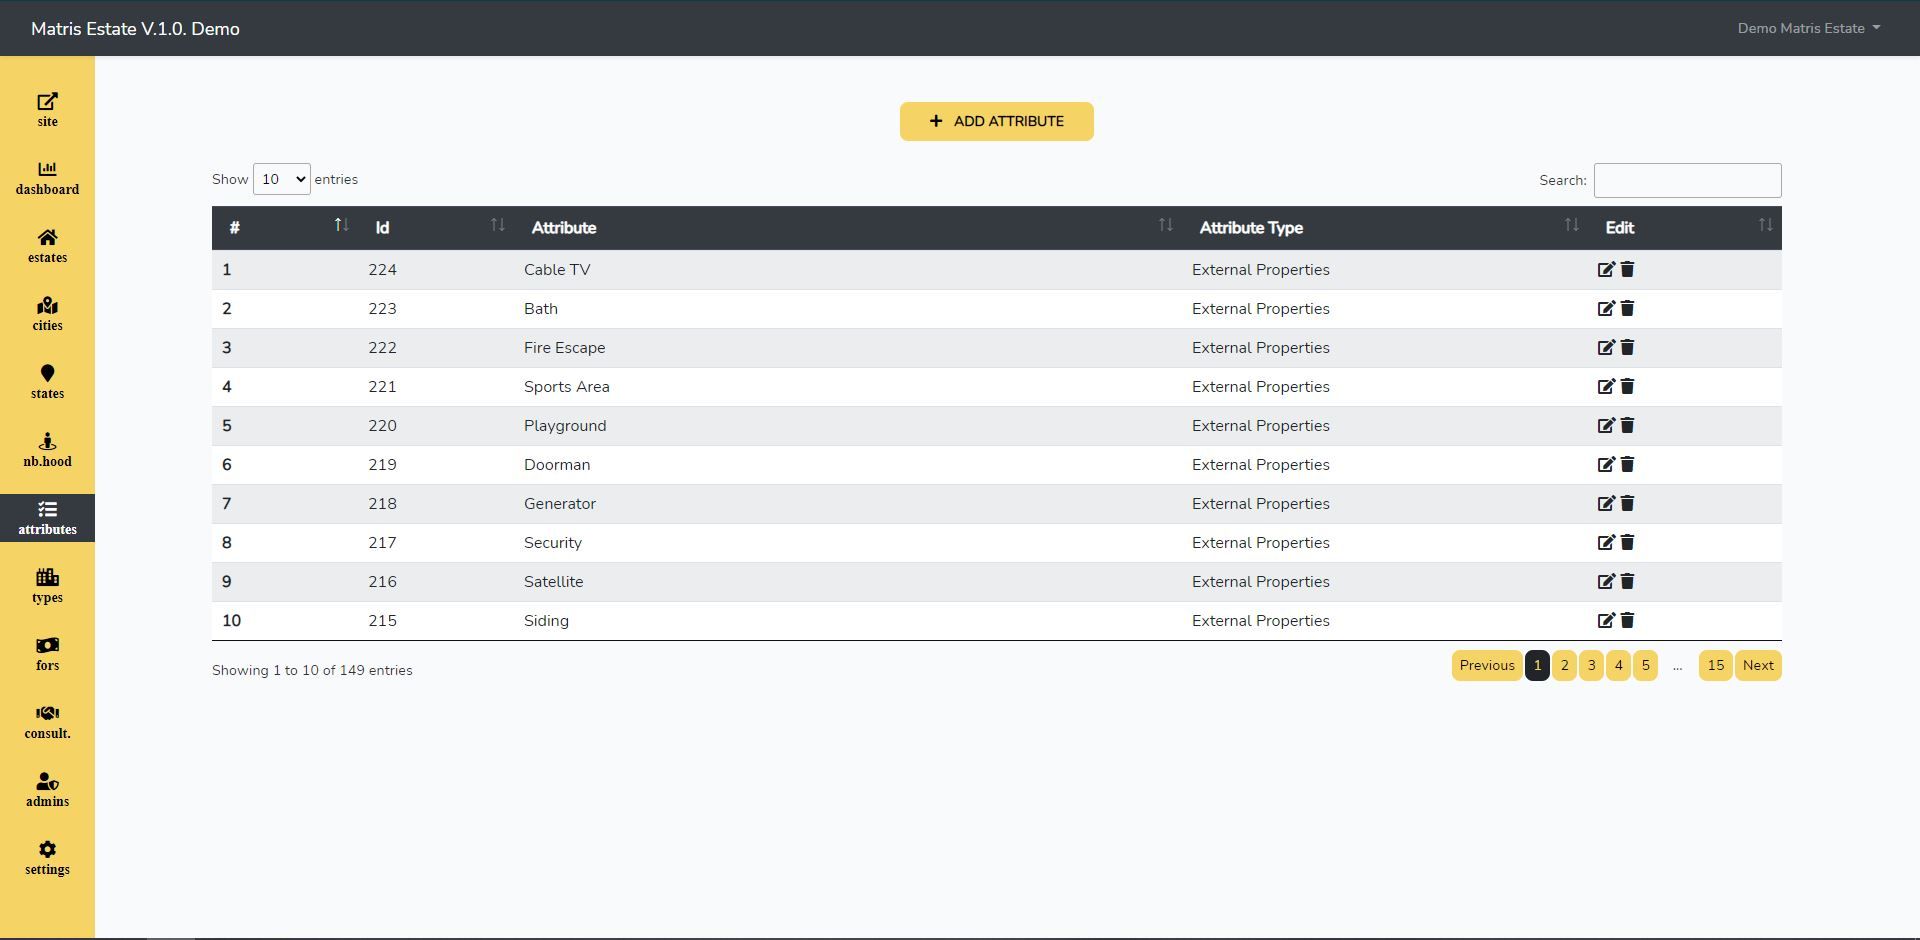This screenshot has width=1920, height=940.
Task: Open the cities section
Action: click(47, 314)
